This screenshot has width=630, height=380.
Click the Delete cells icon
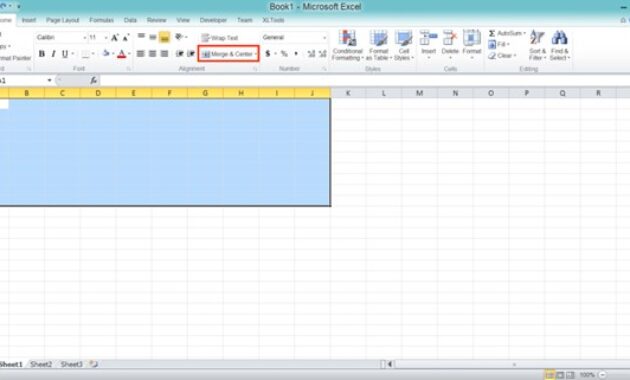click(450, 39)
